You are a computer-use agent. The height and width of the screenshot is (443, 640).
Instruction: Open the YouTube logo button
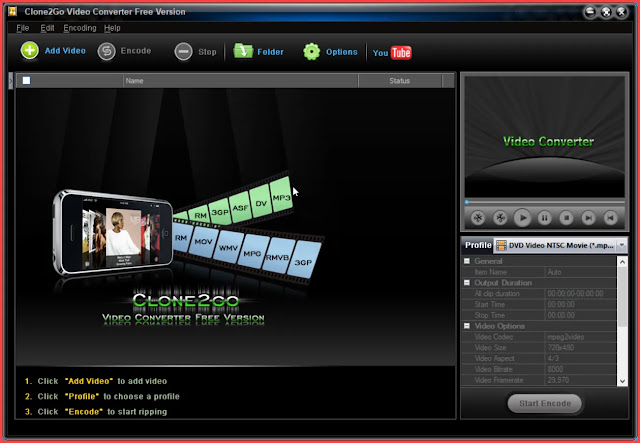point(392,53)
